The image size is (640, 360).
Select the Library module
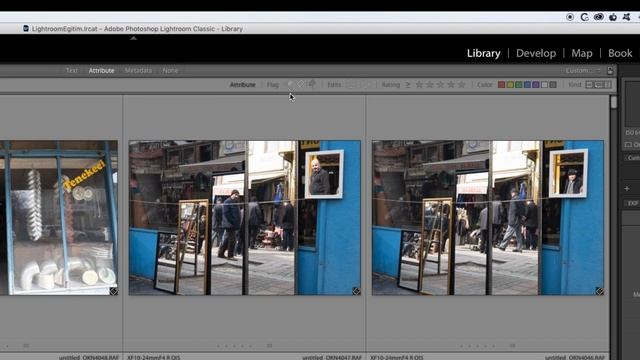(x=483, y=53)
